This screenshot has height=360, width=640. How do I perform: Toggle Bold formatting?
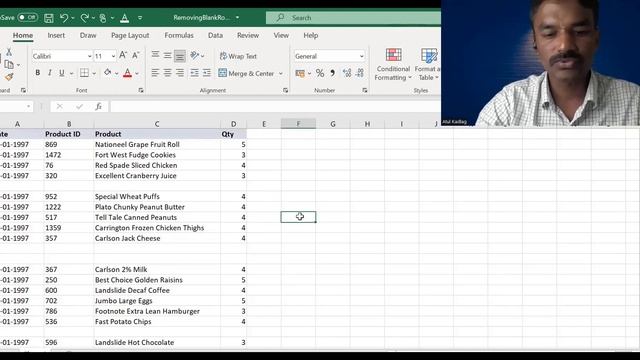(x=38, y=73)
